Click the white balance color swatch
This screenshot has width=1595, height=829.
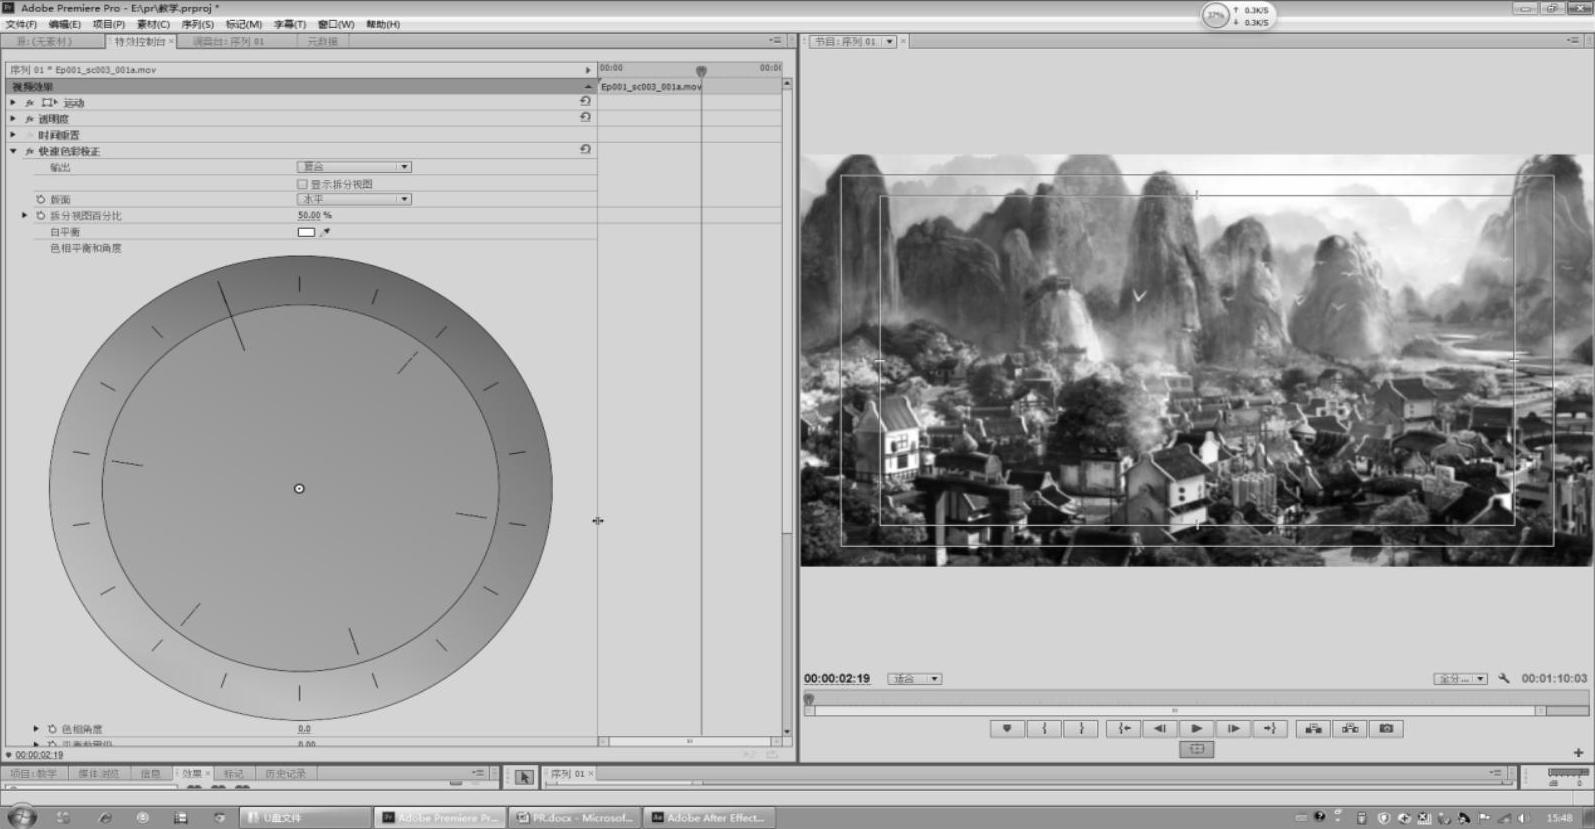[x=306, y=232]
